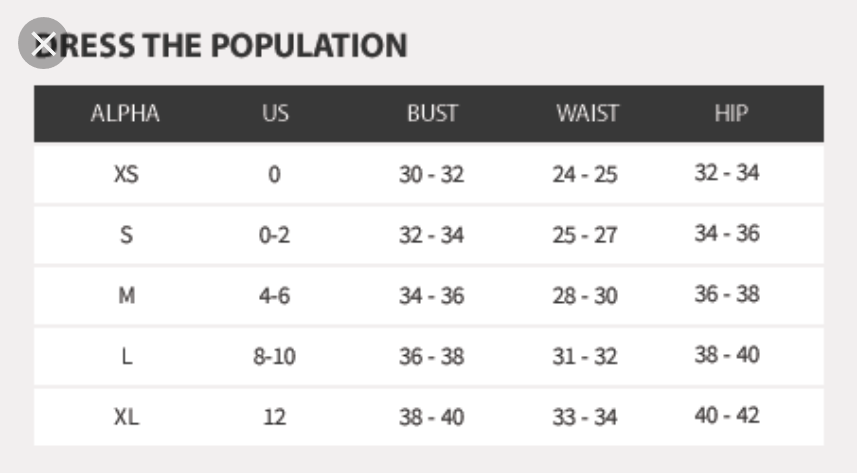Viewport: 857px width, 473px height.
Task: Close the size chart overlay
Action: (43, 44)
